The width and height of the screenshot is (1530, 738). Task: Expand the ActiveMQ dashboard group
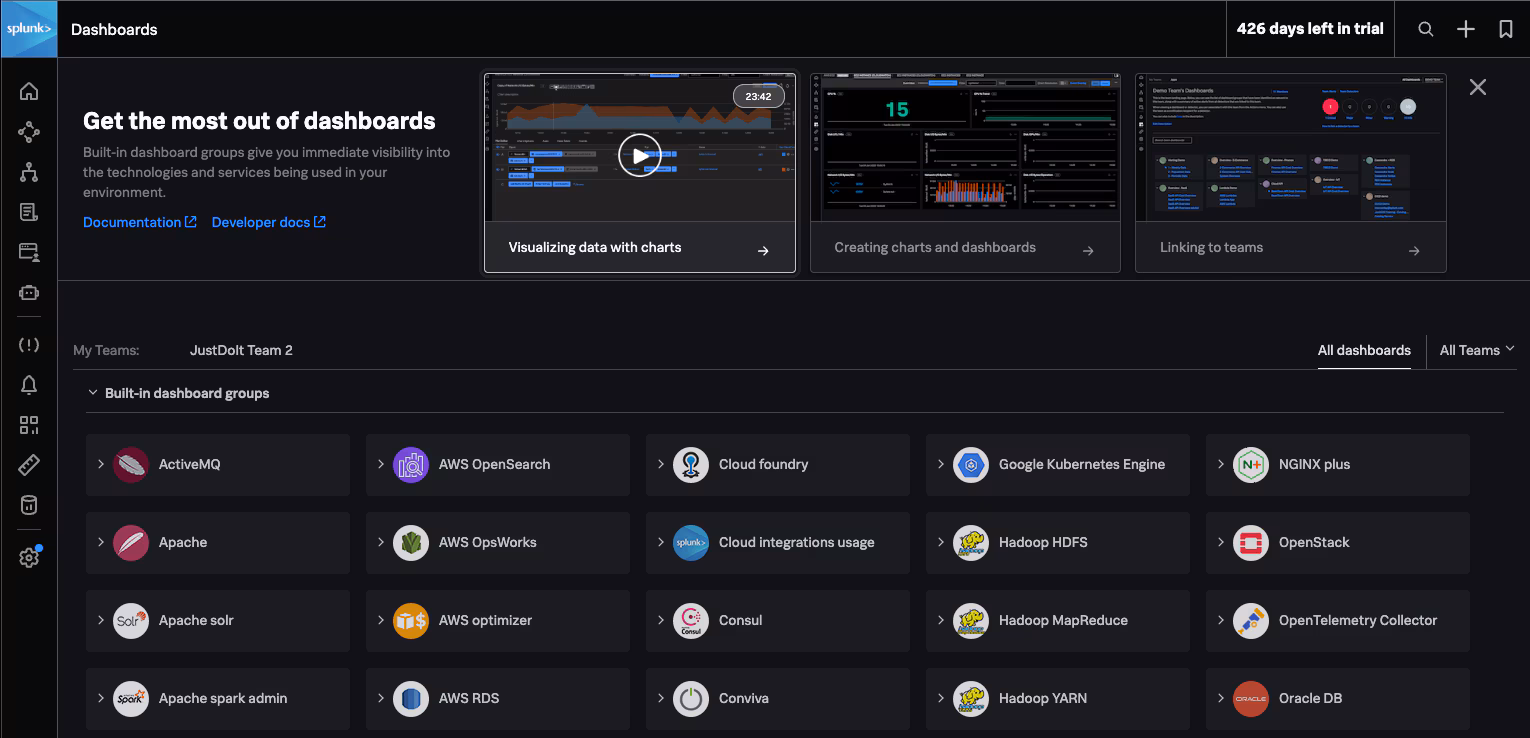pyautogui.click(x=101, y=464)
